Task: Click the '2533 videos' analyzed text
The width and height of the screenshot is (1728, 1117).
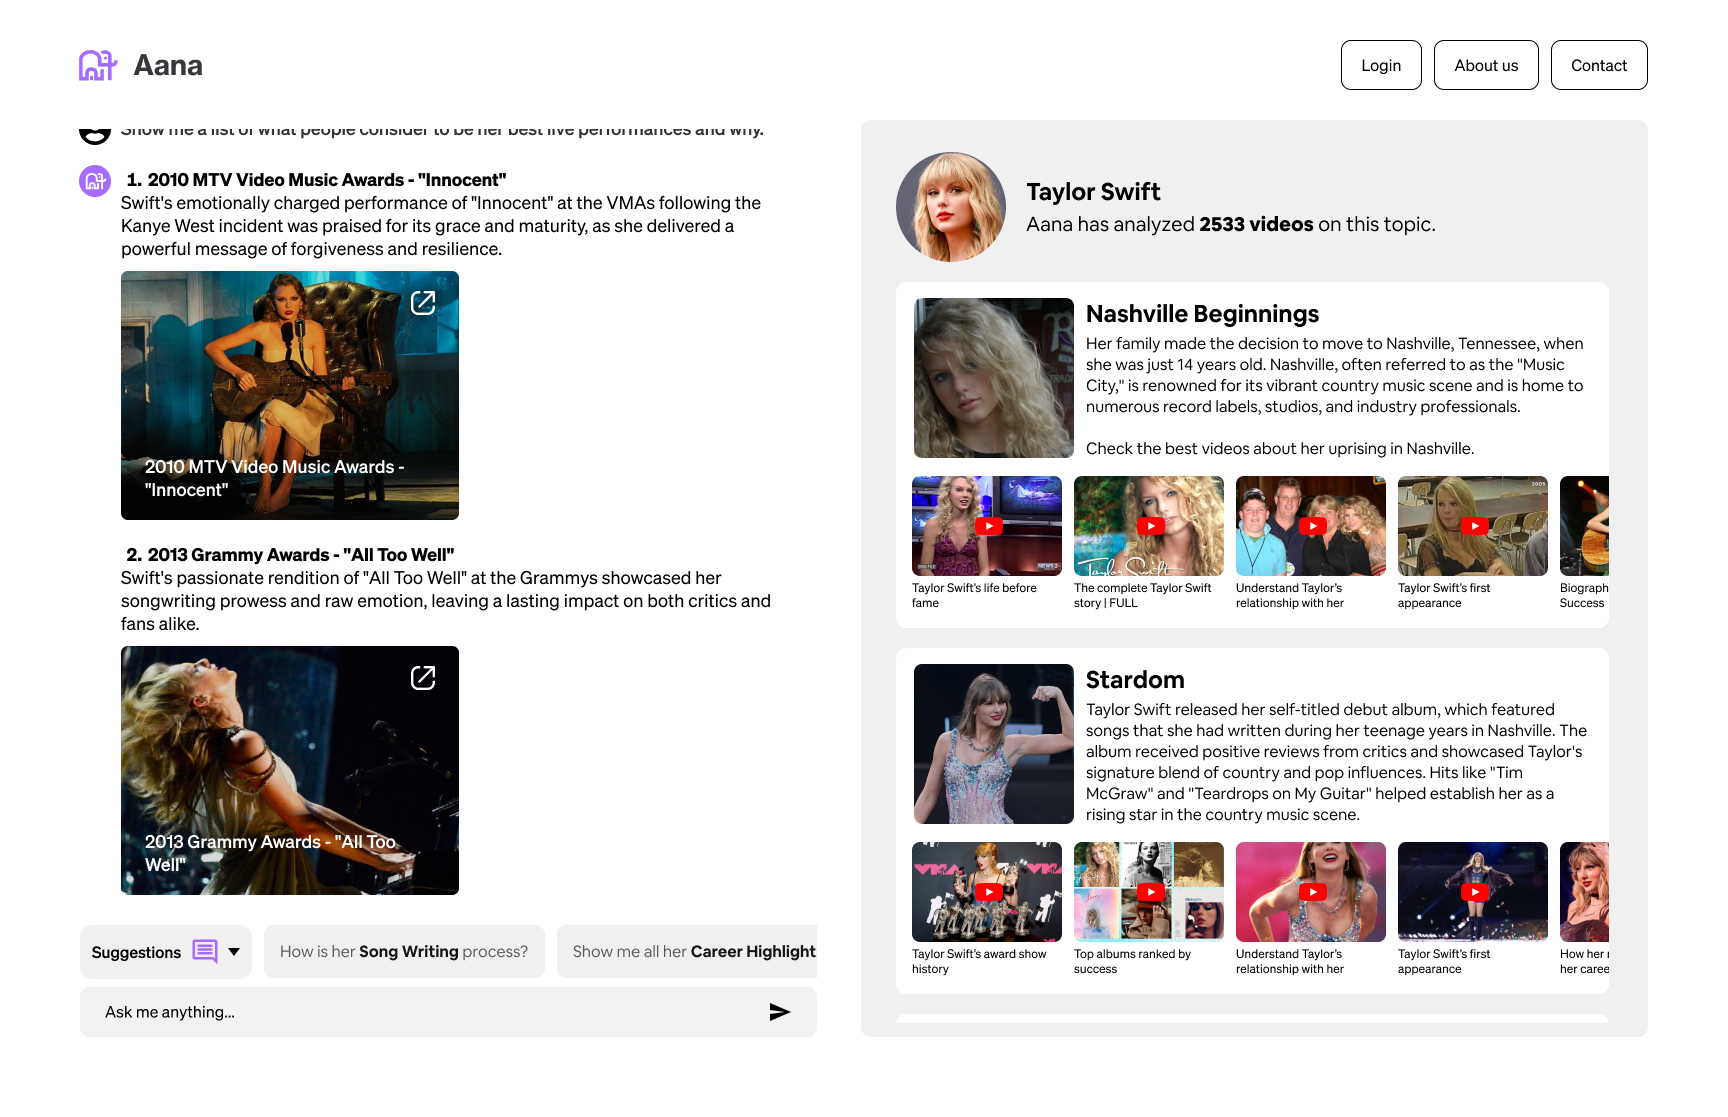Action: click(1256, 224)
